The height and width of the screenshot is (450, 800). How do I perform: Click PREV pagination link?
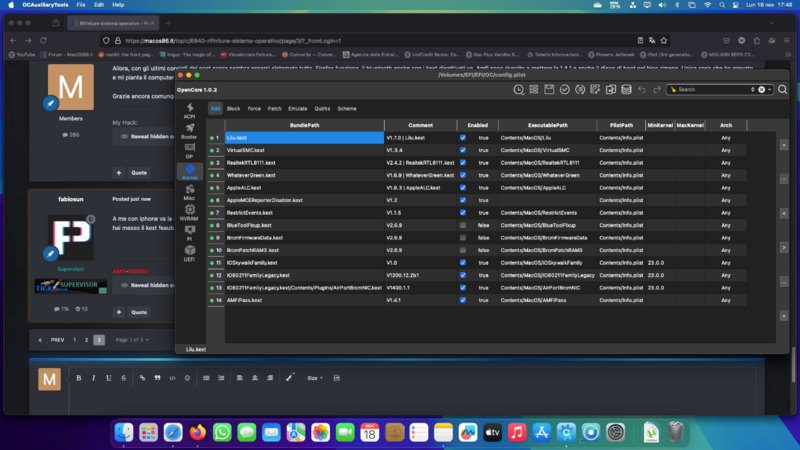pyautogui.click(x=57, y=340)
